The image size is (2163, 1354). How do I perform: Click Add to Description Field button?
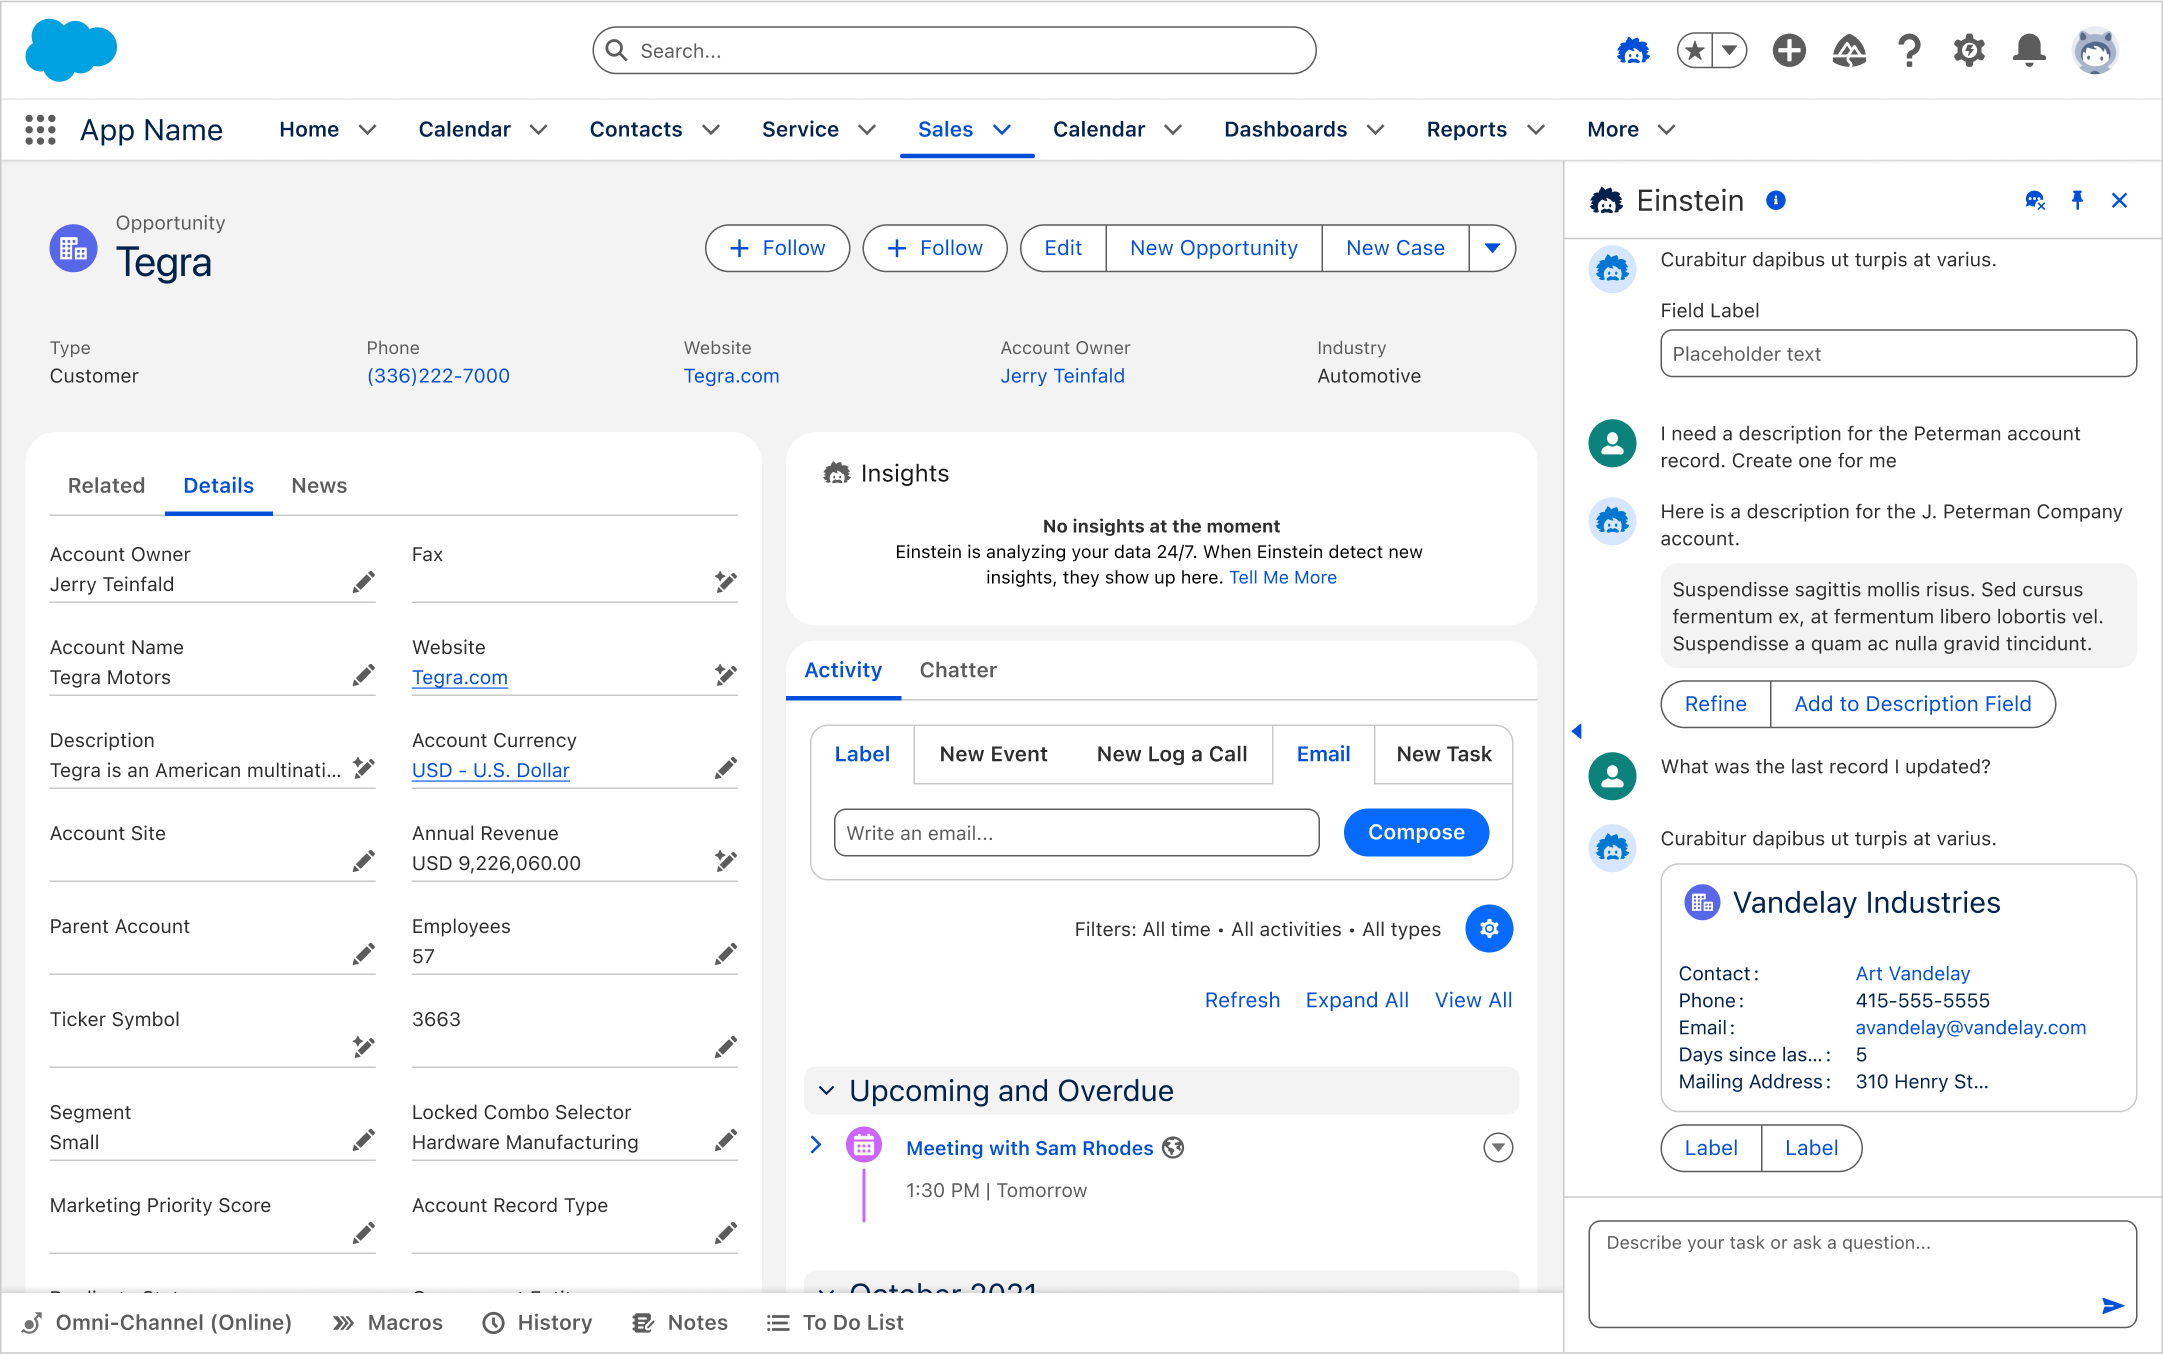[1912, 704]
